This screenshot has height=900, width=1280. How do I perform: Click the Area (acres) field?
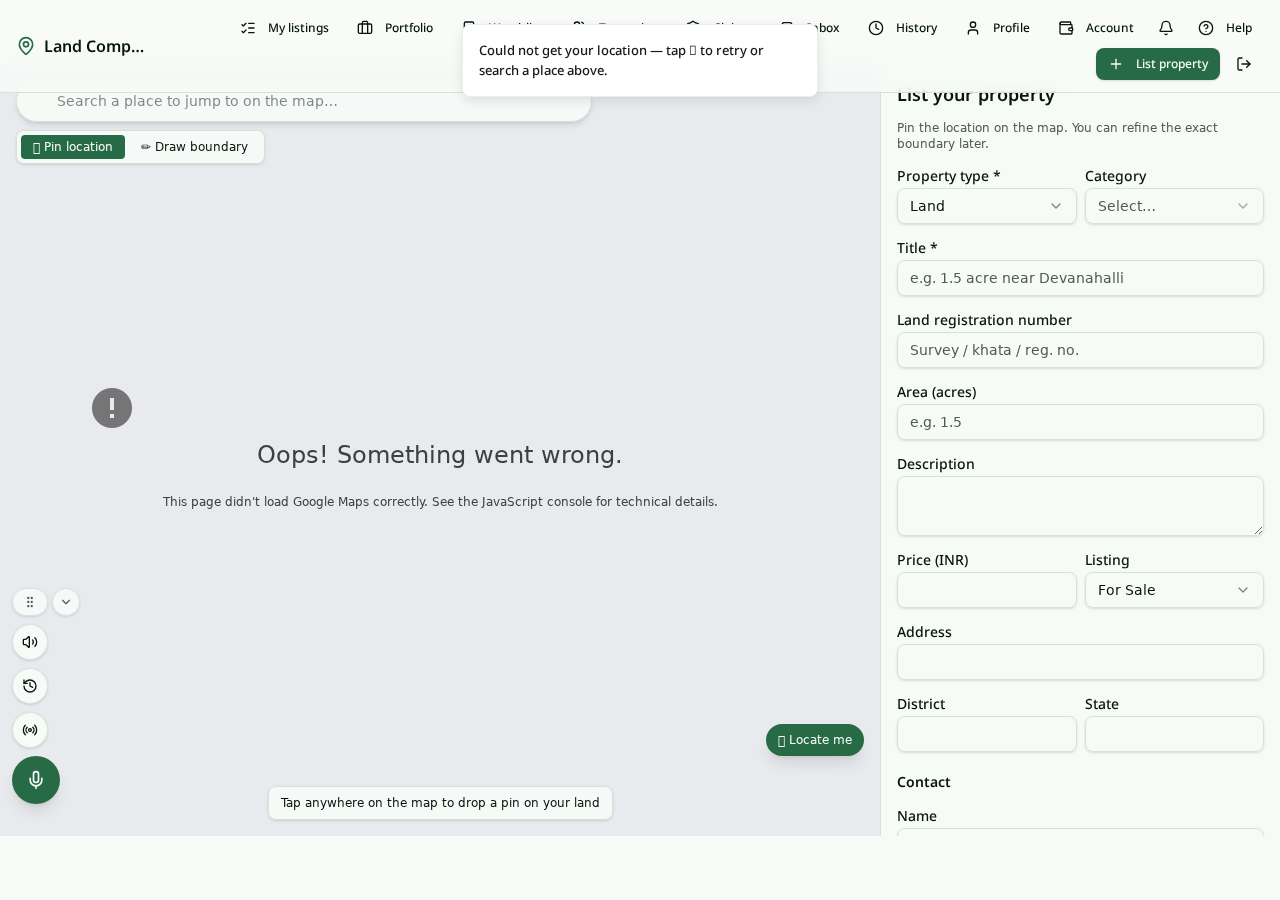(x=1080, y=422)
